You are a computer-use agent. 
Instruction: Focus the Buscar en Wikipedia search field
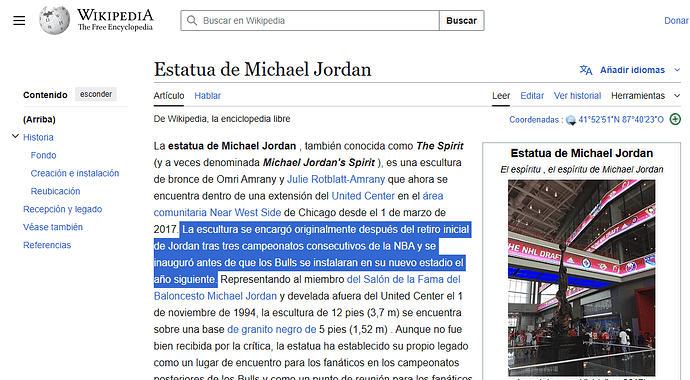click(x=310, y=21)
